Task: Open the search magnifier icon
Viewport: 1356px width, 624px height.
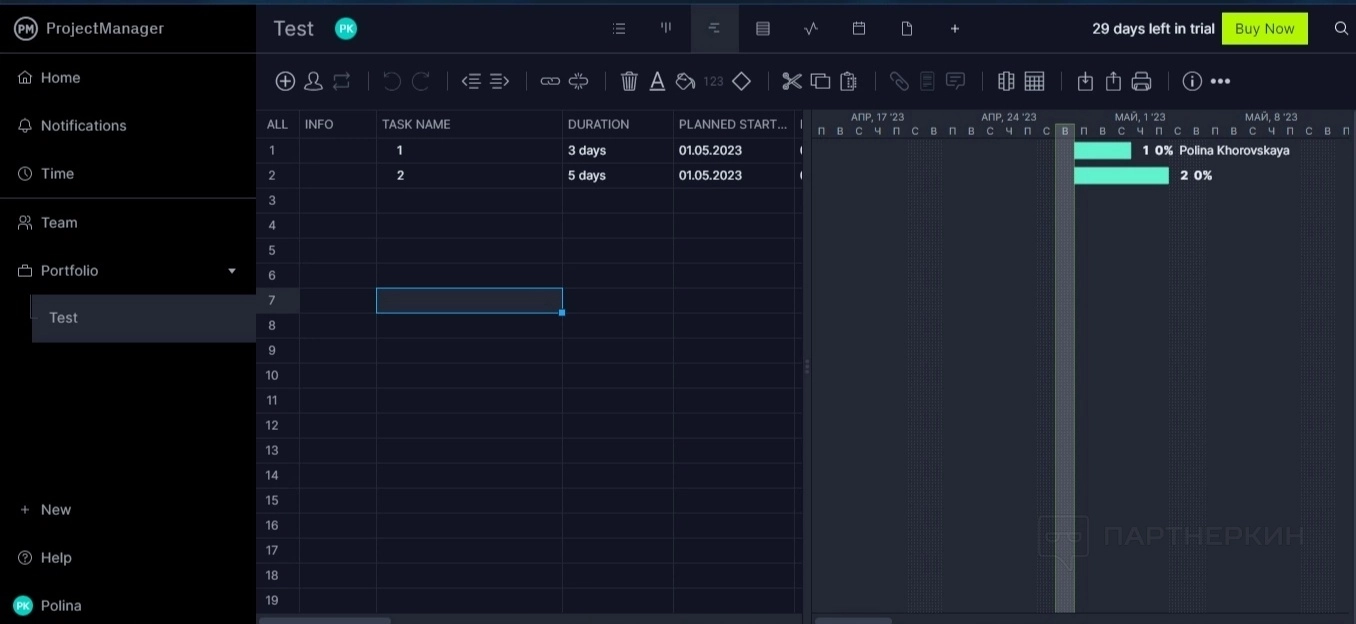Action: 1341,29
